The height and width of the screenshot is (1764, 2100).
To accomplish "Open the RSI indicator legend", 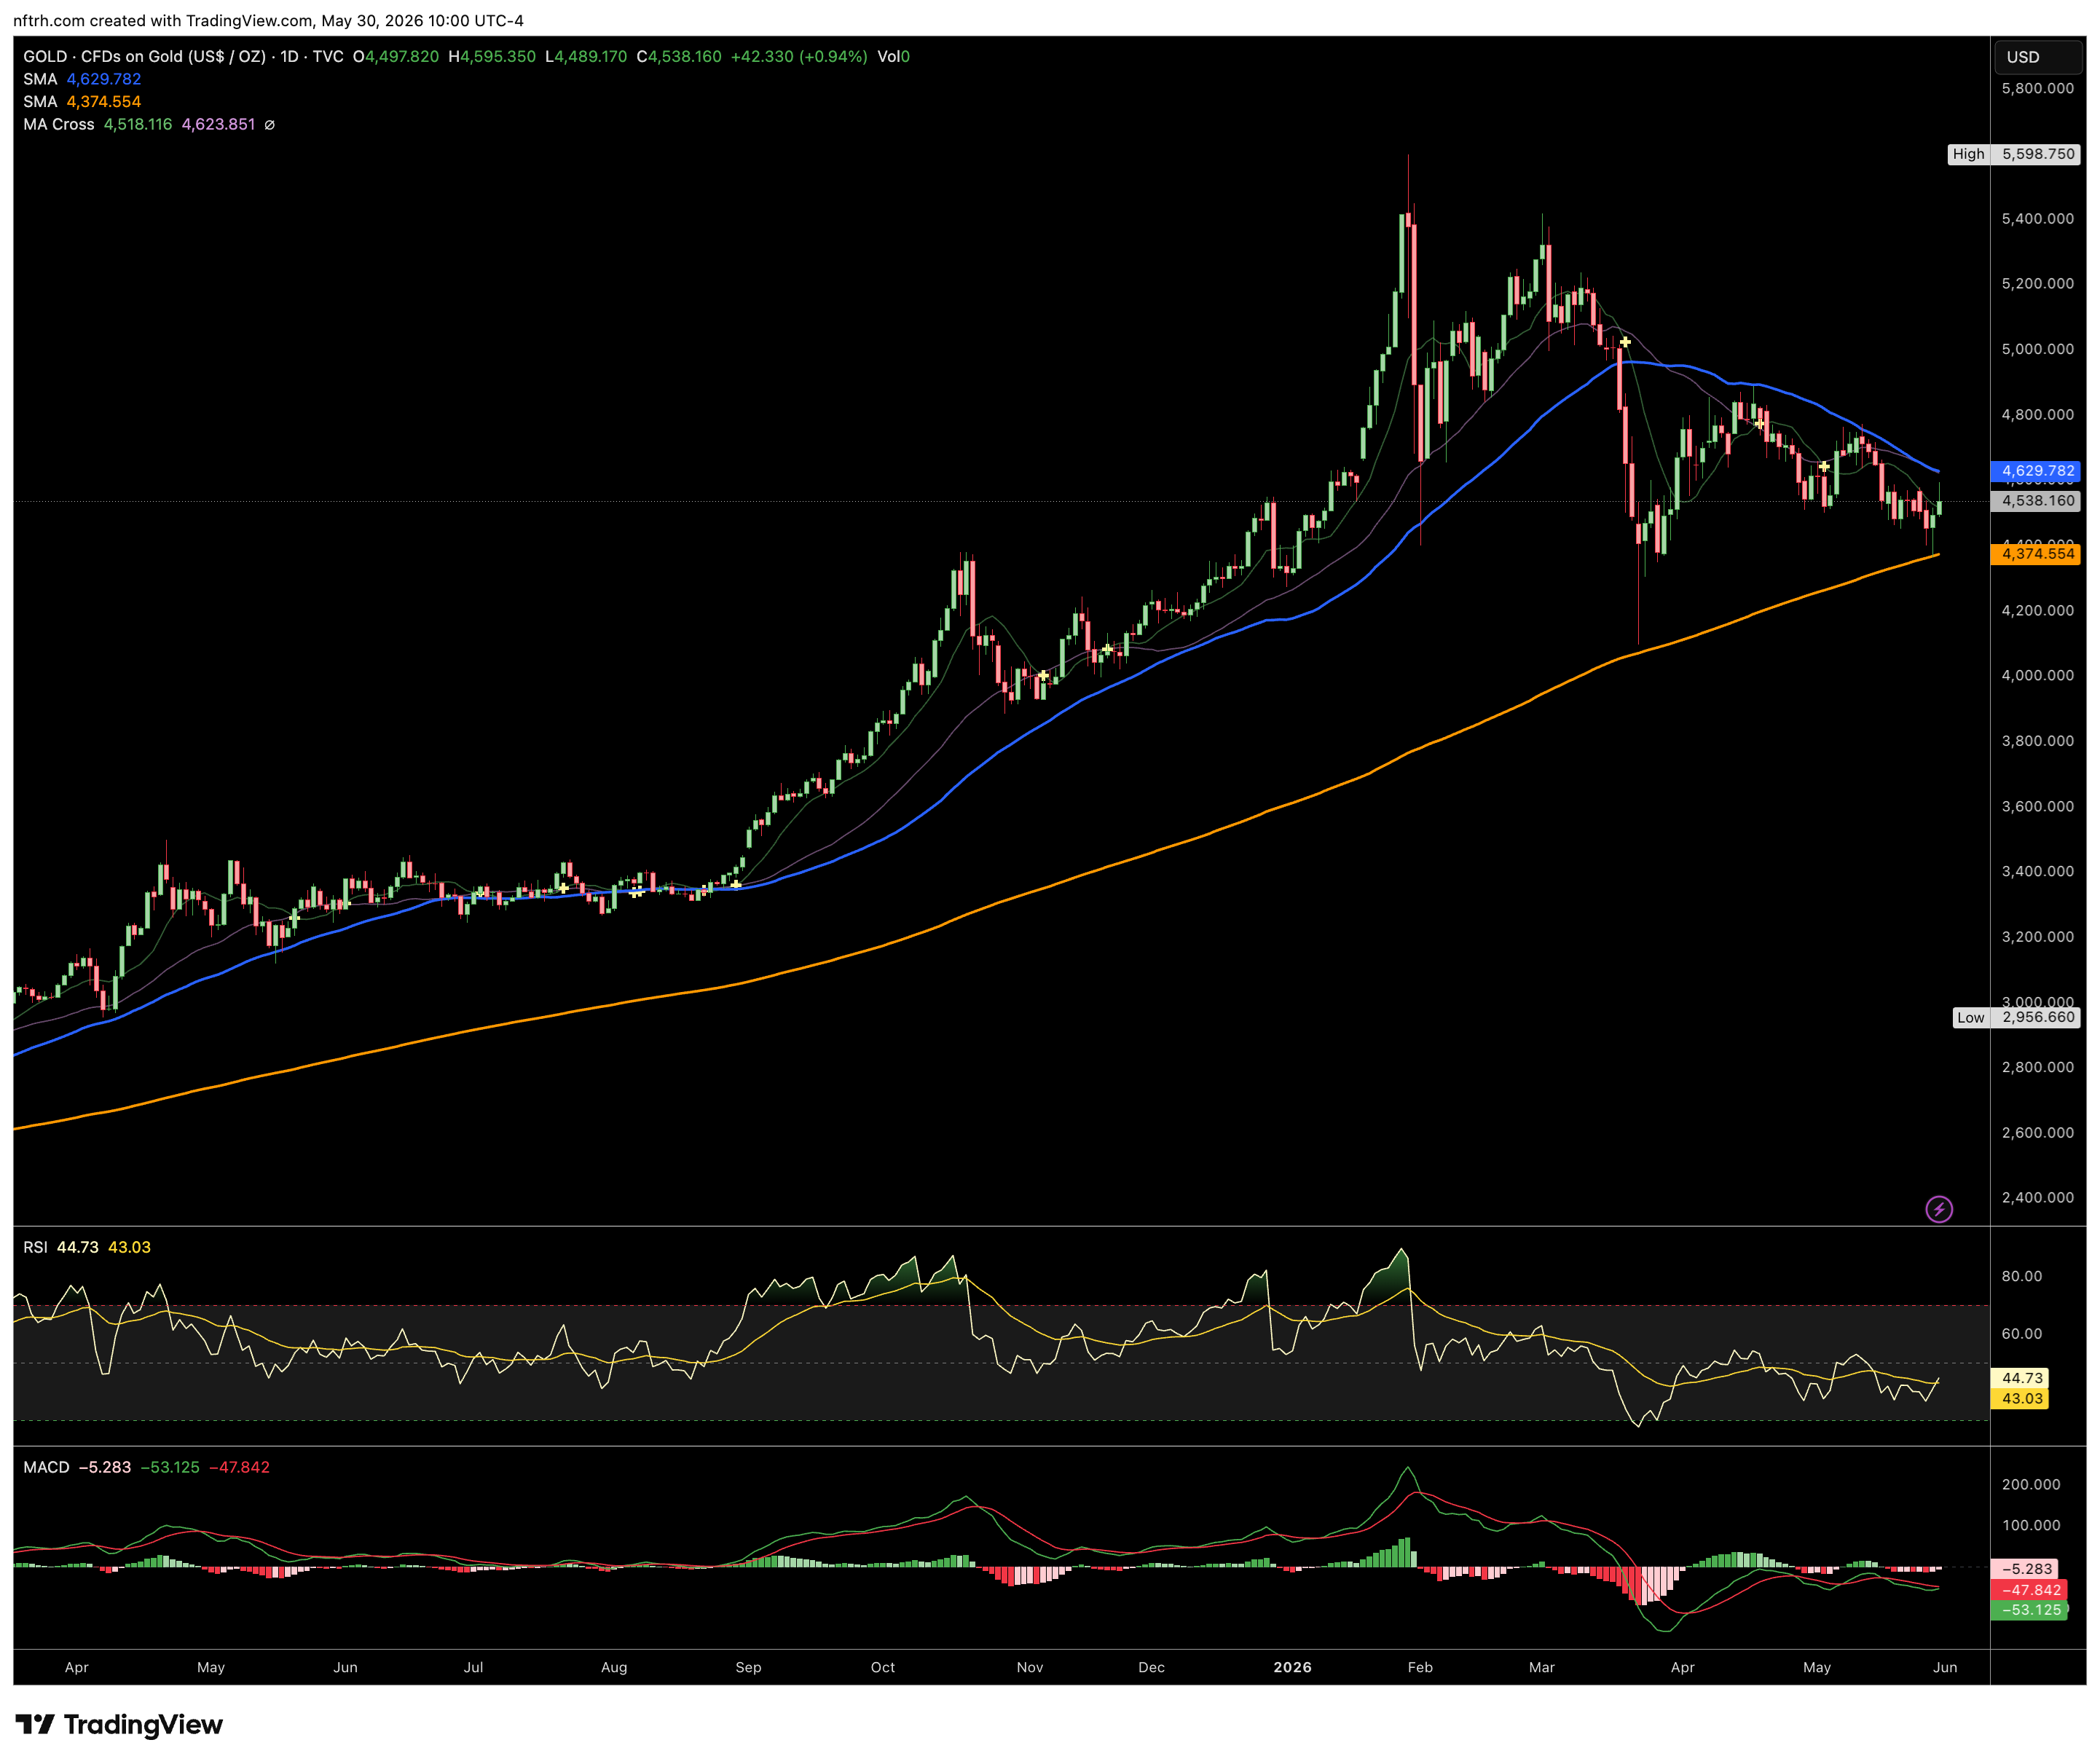I will (87, 1247).
